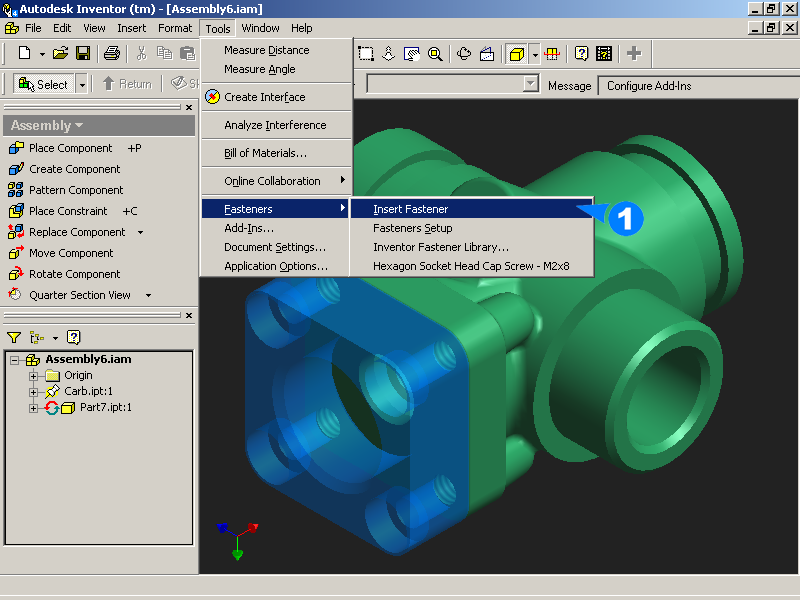800x600 pixels.
Task: Open the empty combo box next to Message
Action: (x=531, y=84)
